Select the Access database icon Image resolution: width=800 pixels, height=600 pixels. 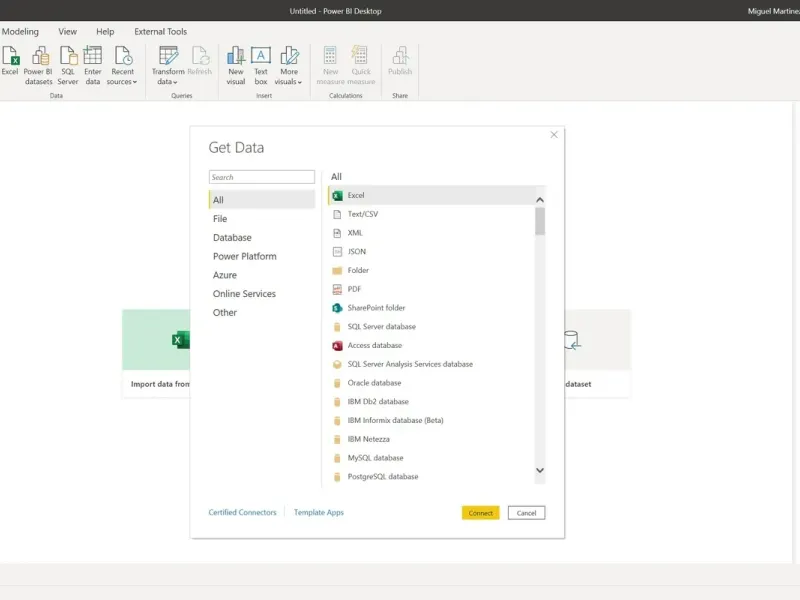[337, 346]
